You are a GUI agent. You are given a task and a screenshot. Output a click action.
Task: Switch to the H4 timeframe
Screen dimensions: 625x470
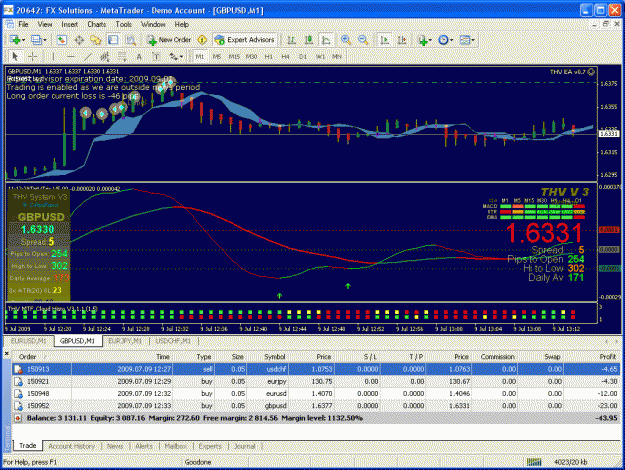(285, 57)
